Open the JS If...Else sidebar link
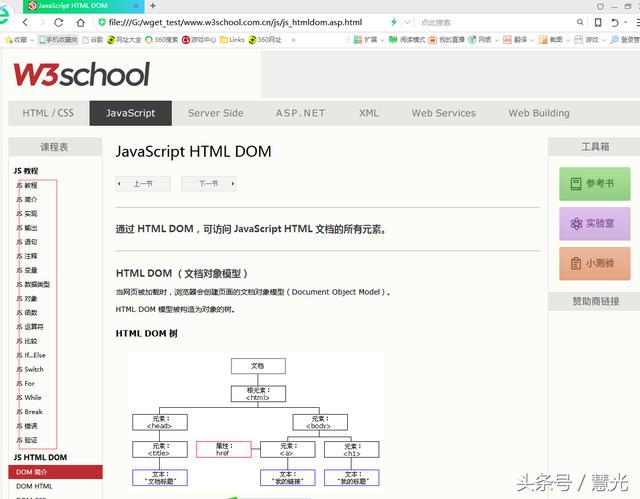The height and width of the screenshot is (499, 640). point(31,355)
